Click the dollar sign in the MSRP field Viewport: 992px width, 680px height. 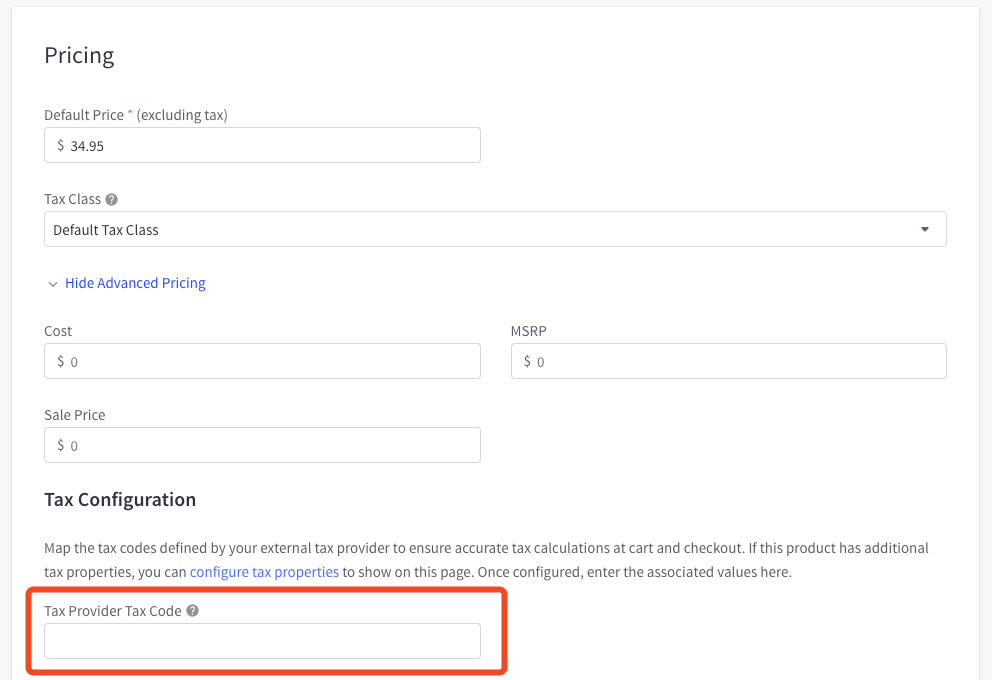[527, 361]
